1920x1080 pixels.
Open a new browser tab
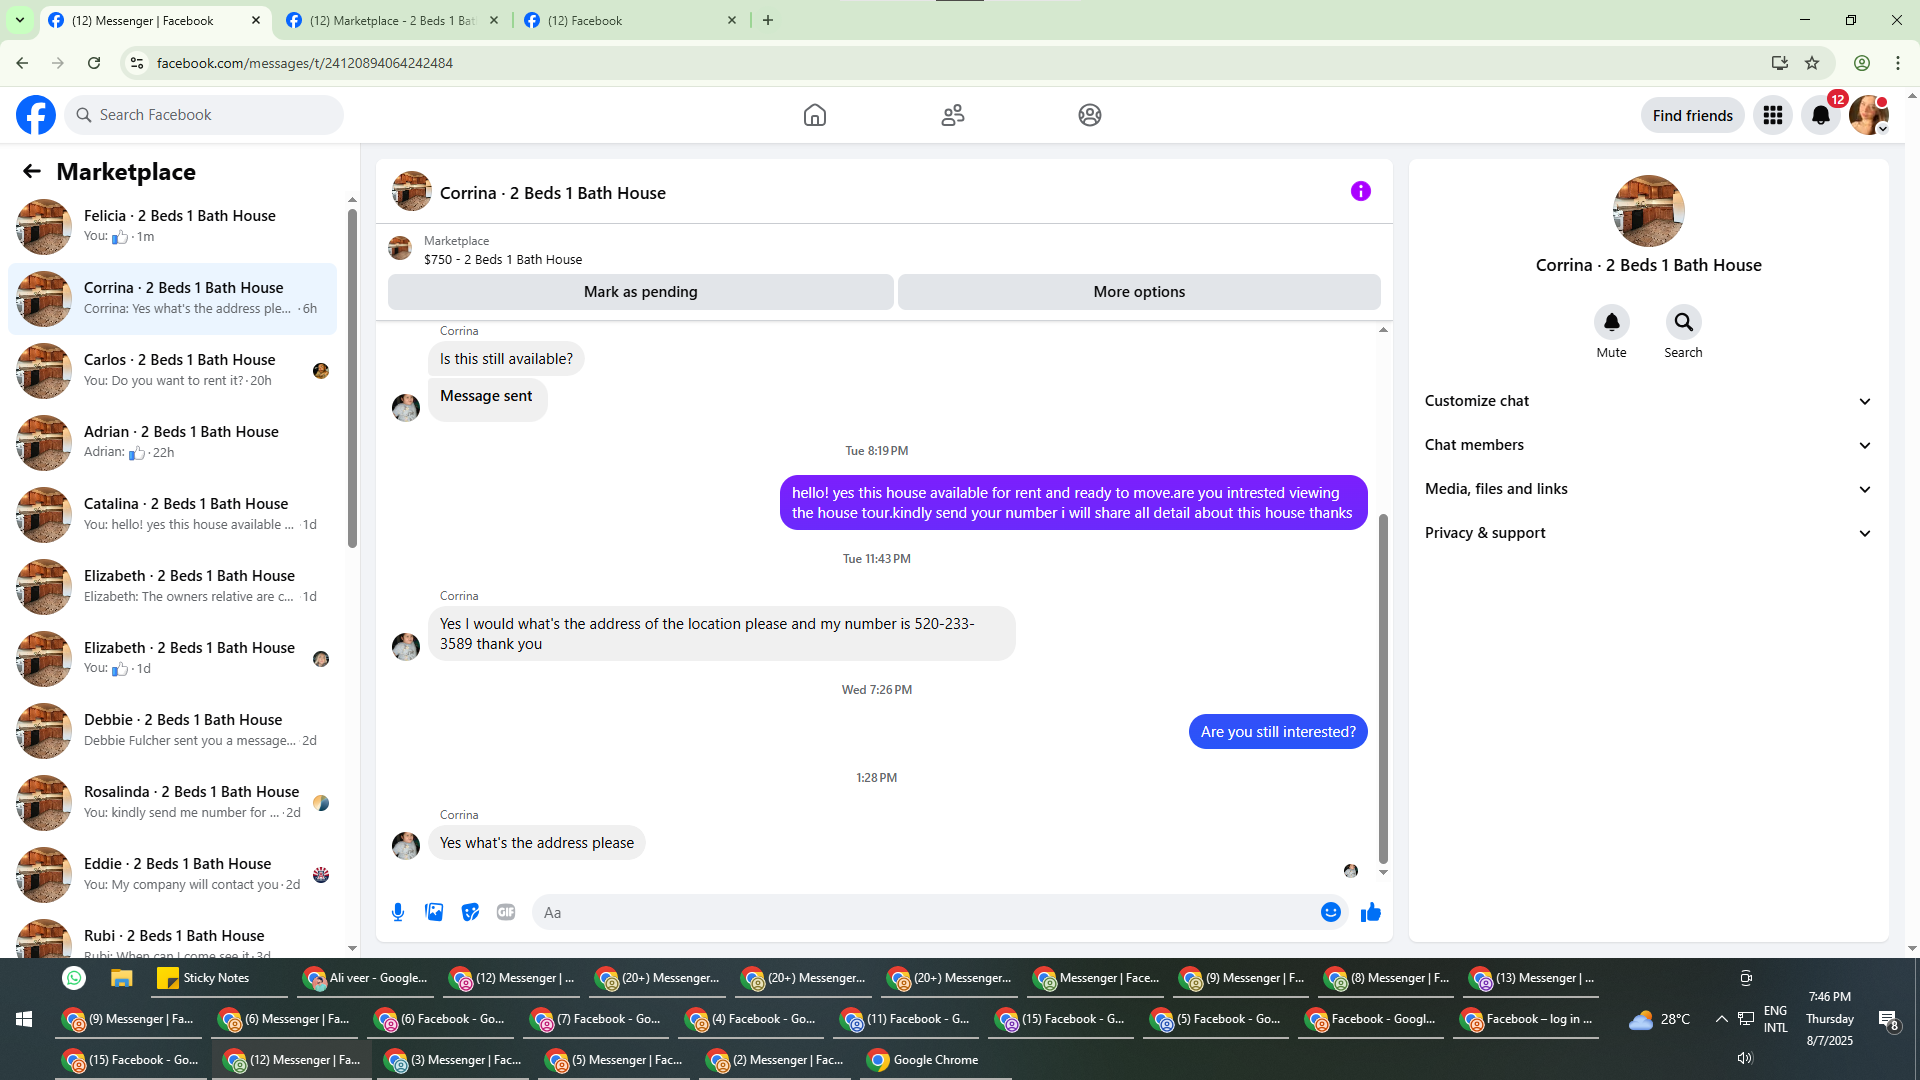(768, 20)
